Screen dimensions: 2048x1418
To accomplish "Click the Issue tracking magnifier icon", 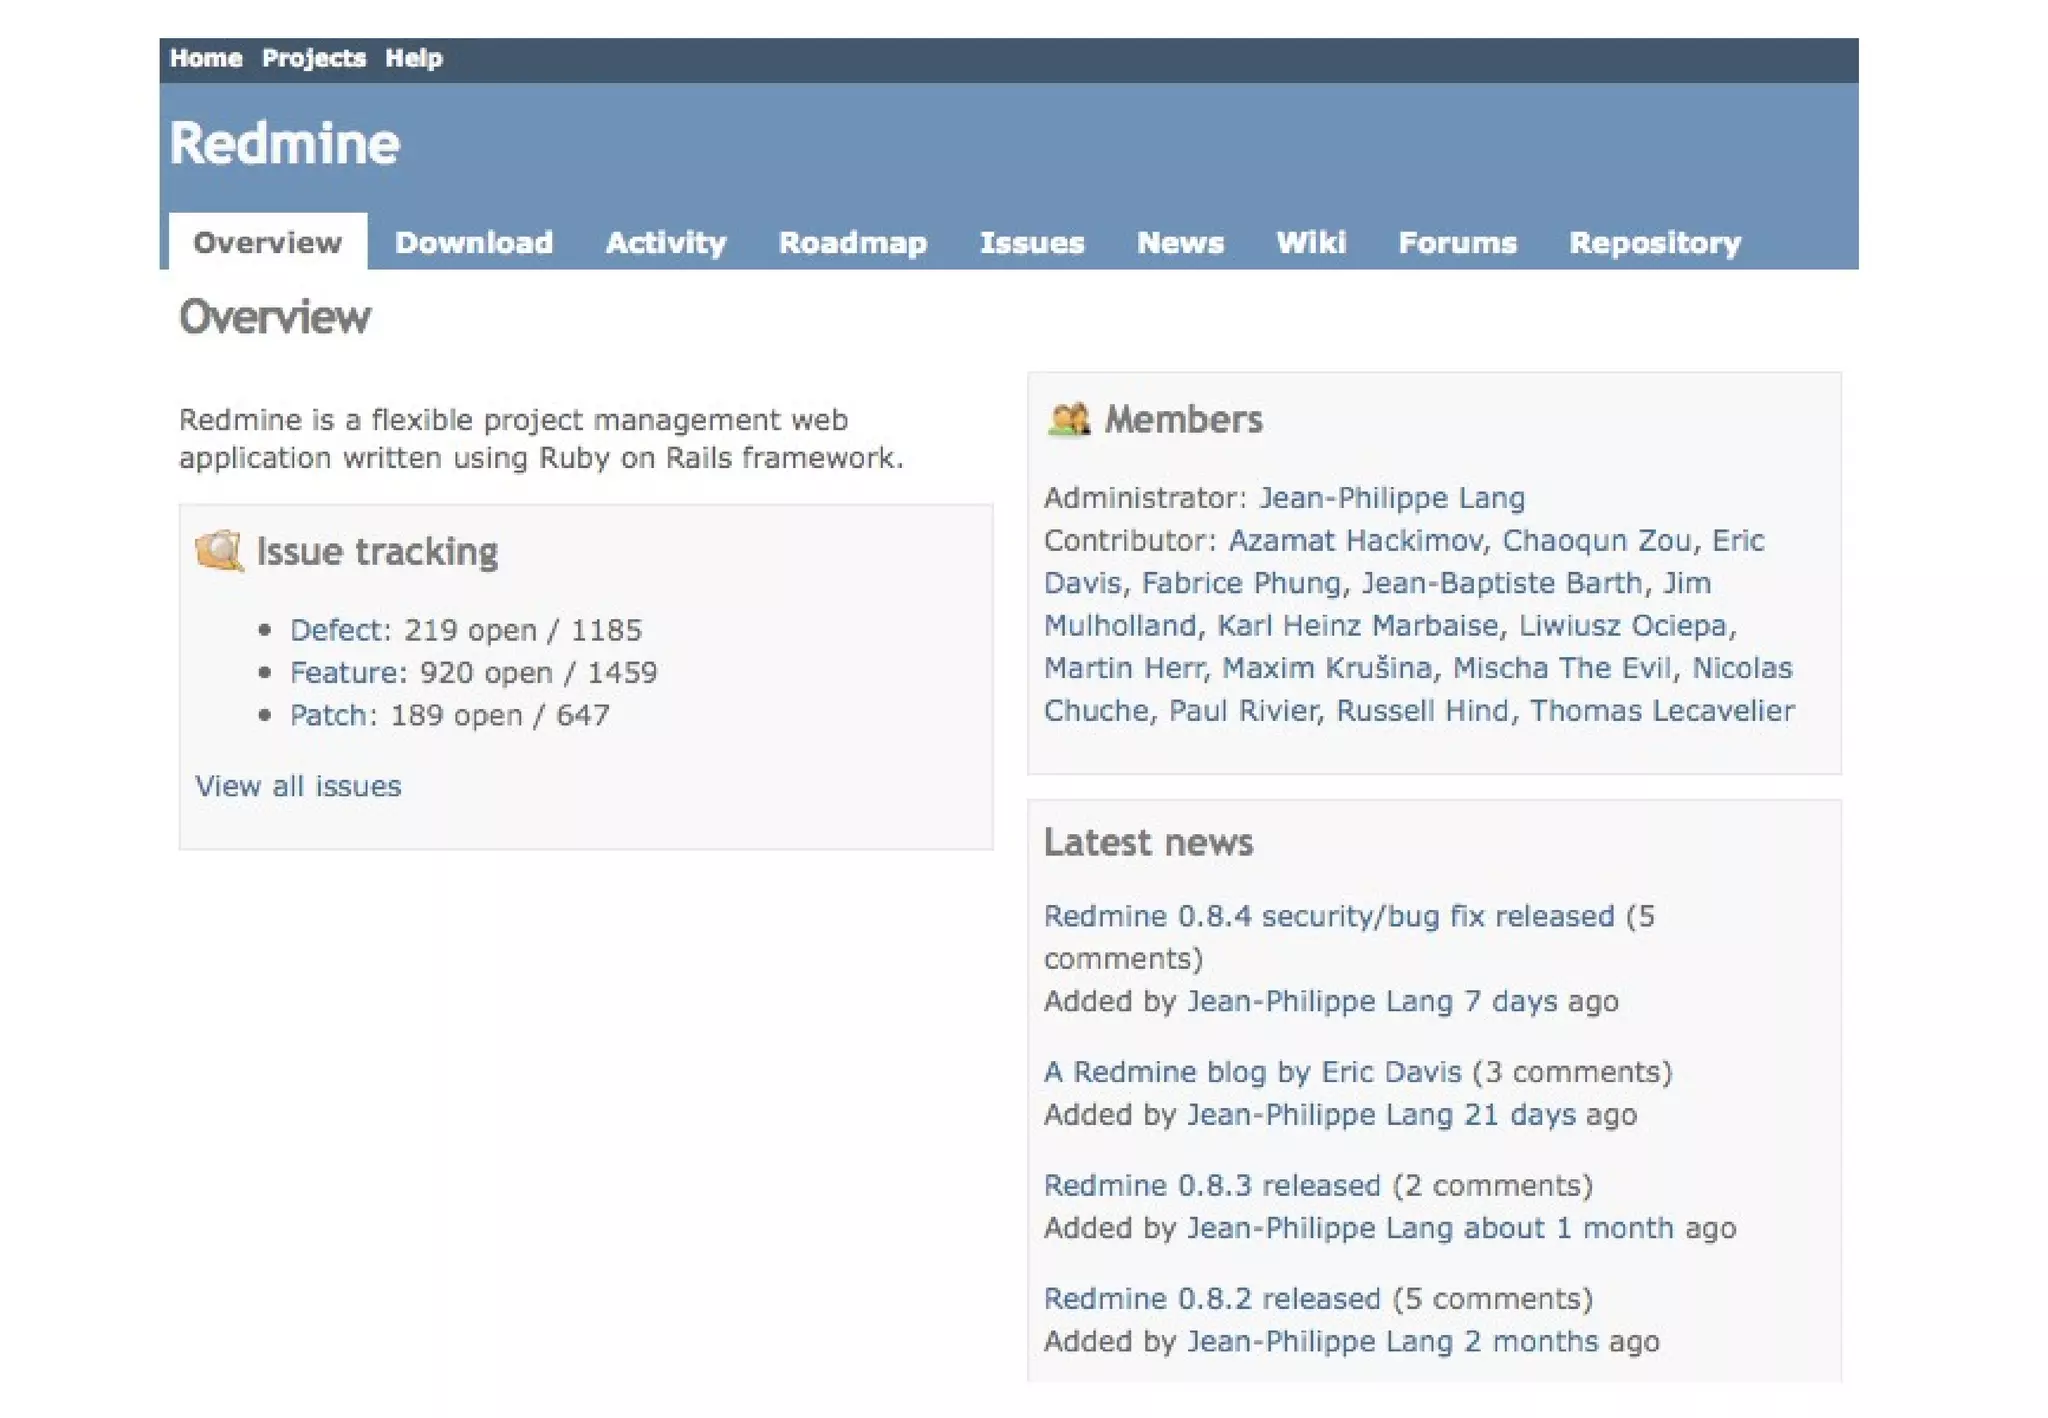I will [x=219, y=551].
